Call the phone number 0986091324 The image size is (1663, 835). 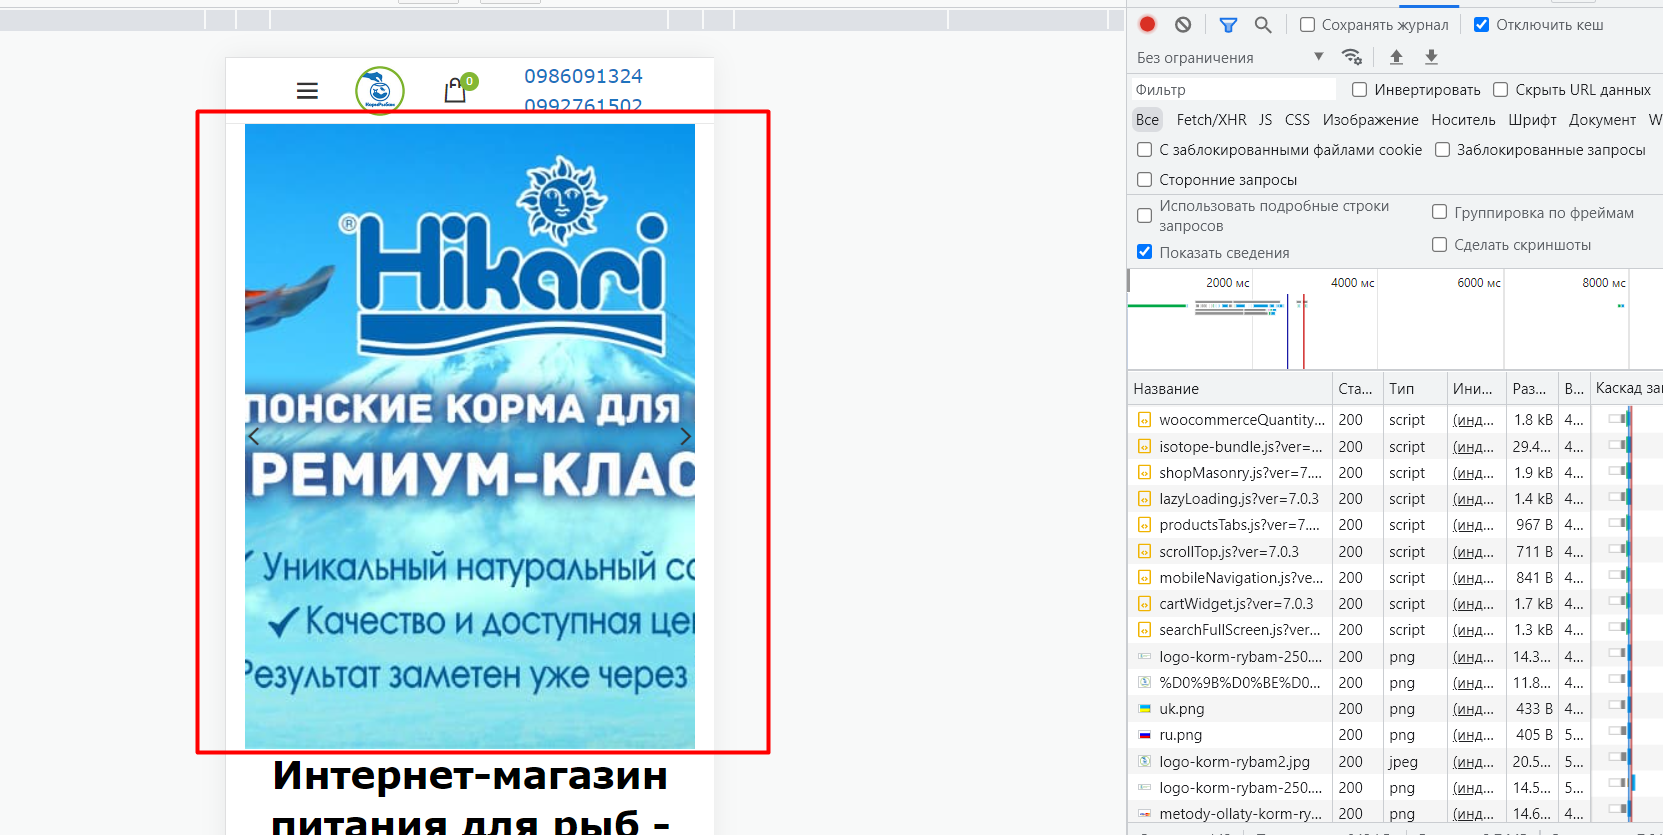[x=583, y=76]
